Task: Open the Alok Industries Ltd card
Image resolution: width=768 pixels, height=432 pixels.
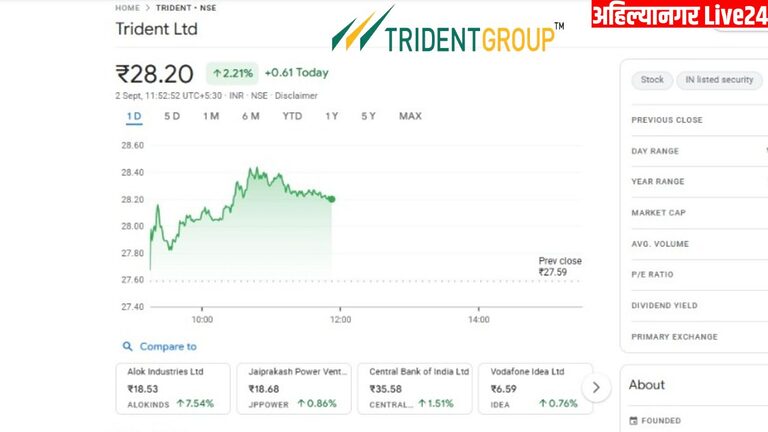Action: click(x=173, y=388)
